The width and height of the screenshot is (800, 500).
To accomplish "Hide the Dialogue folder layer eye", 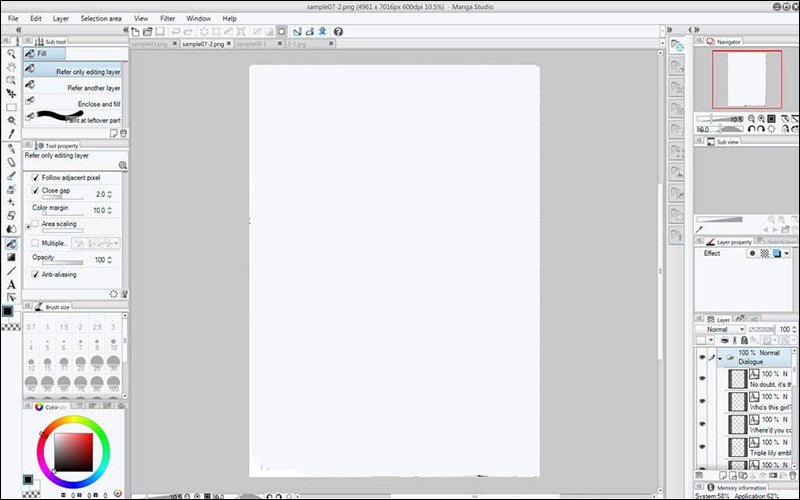I will 702,357.
